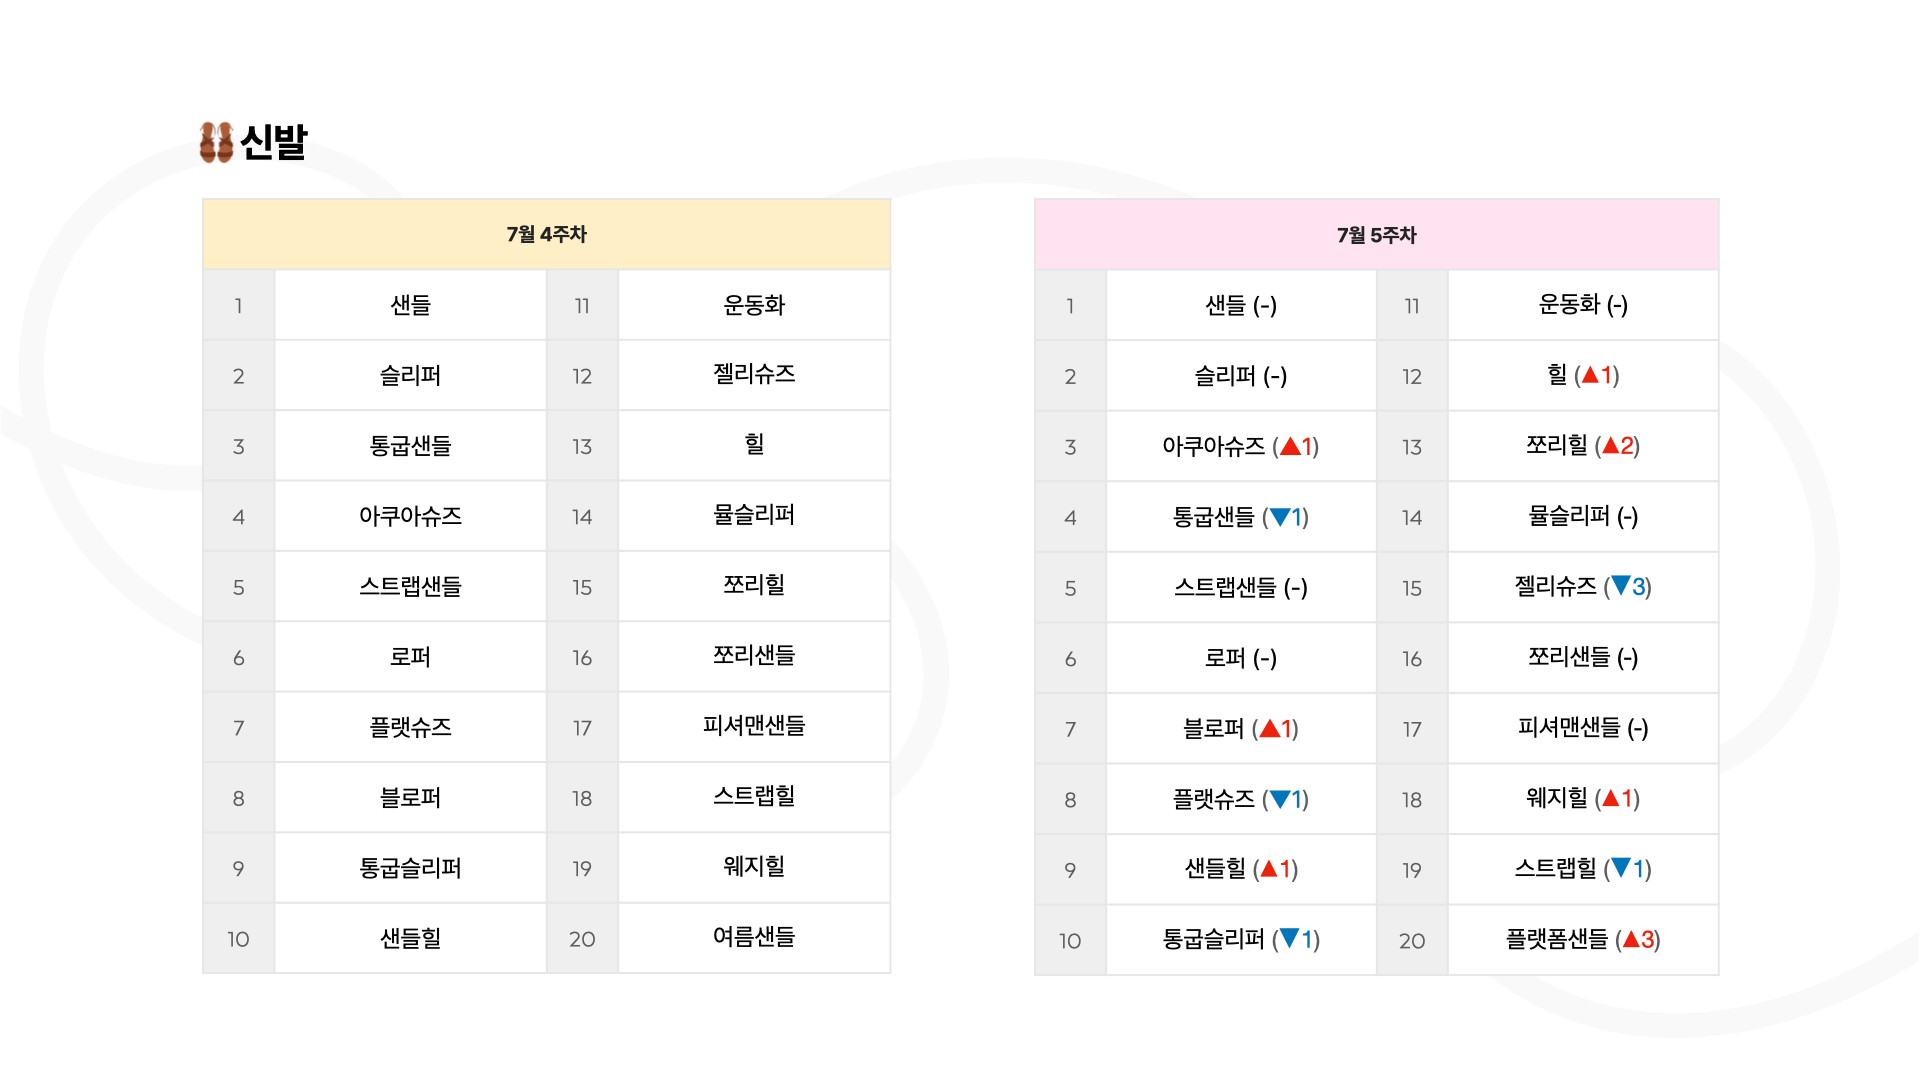The height and width of the screenshot is (1080, 1920).
Task: Click the red up arrow next to 아쿠아슈즈
Action: pos(1290,446)
